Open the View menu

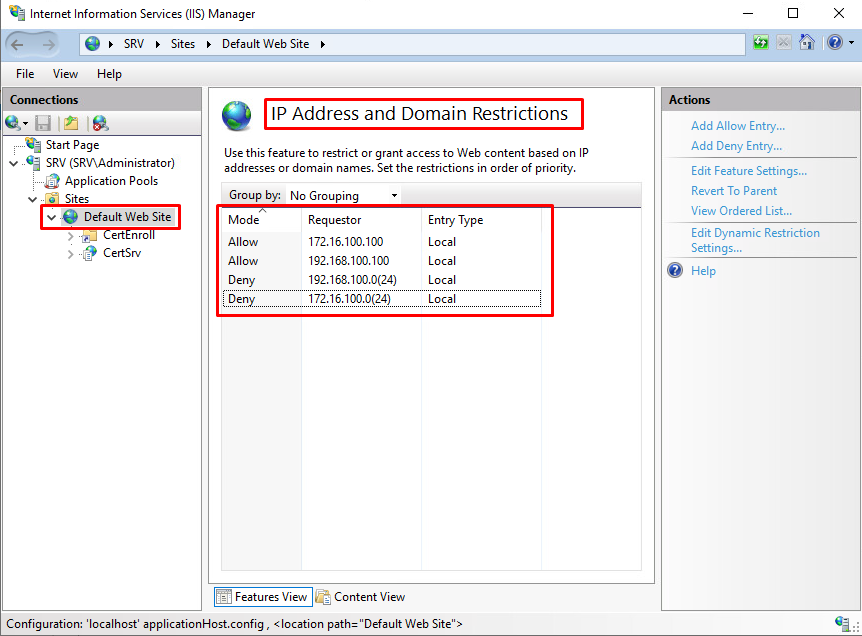(x=65, y=74)
